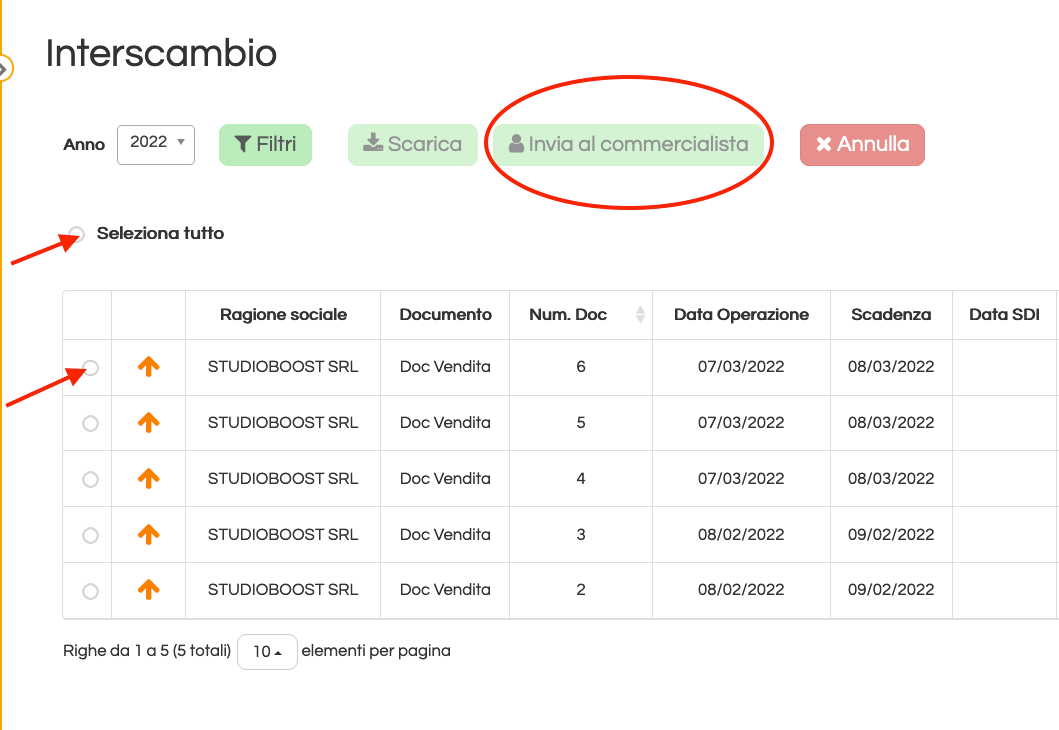The image size is (1059, 730).
Task: Click operation date 07/03/2022 of document 4
Action: tap(741, 479)
